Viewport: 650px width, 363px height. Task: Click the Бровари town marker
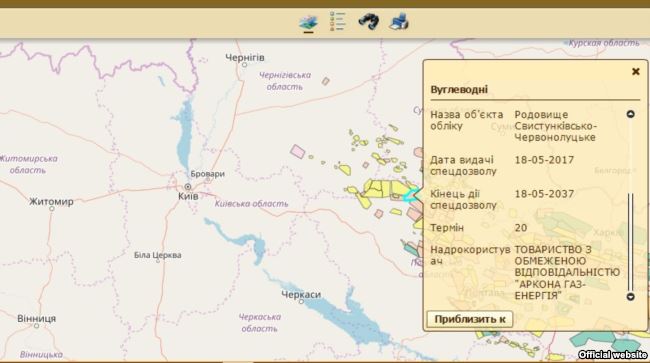coord(208,181)
